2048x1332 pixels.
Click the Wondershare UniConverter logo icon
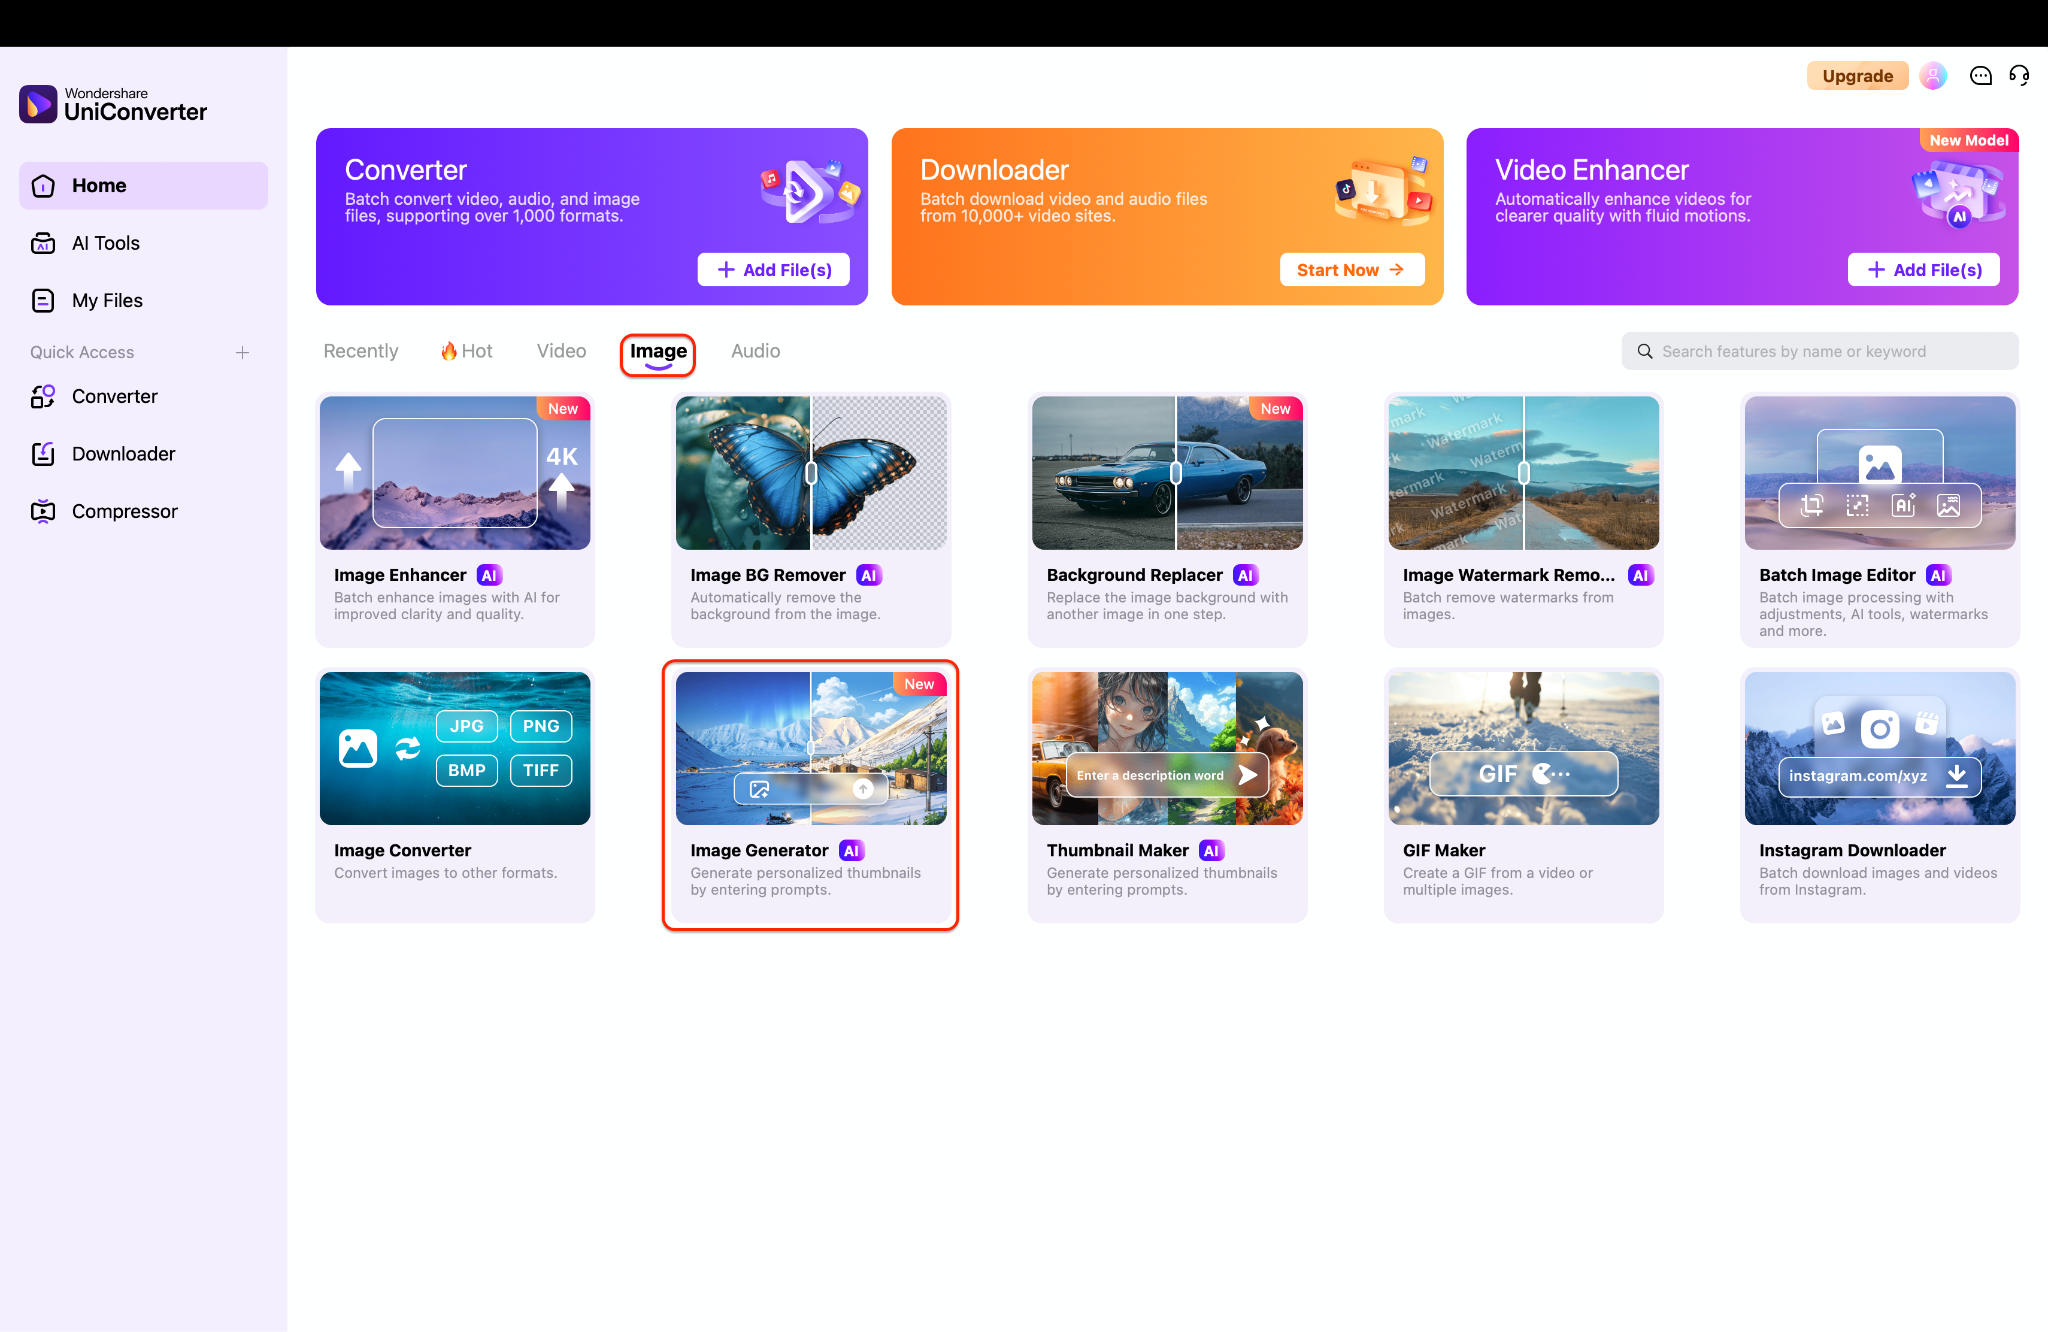click(x=38, y=103)
